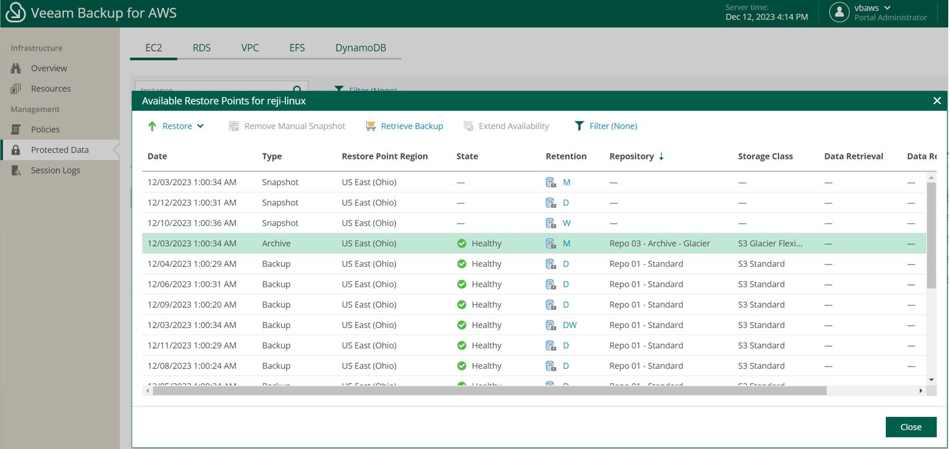The image size is (950, 449).
Task: Select the 12/04/2023 1:00:29 AM backup row
Action: [x=534, y=264]
